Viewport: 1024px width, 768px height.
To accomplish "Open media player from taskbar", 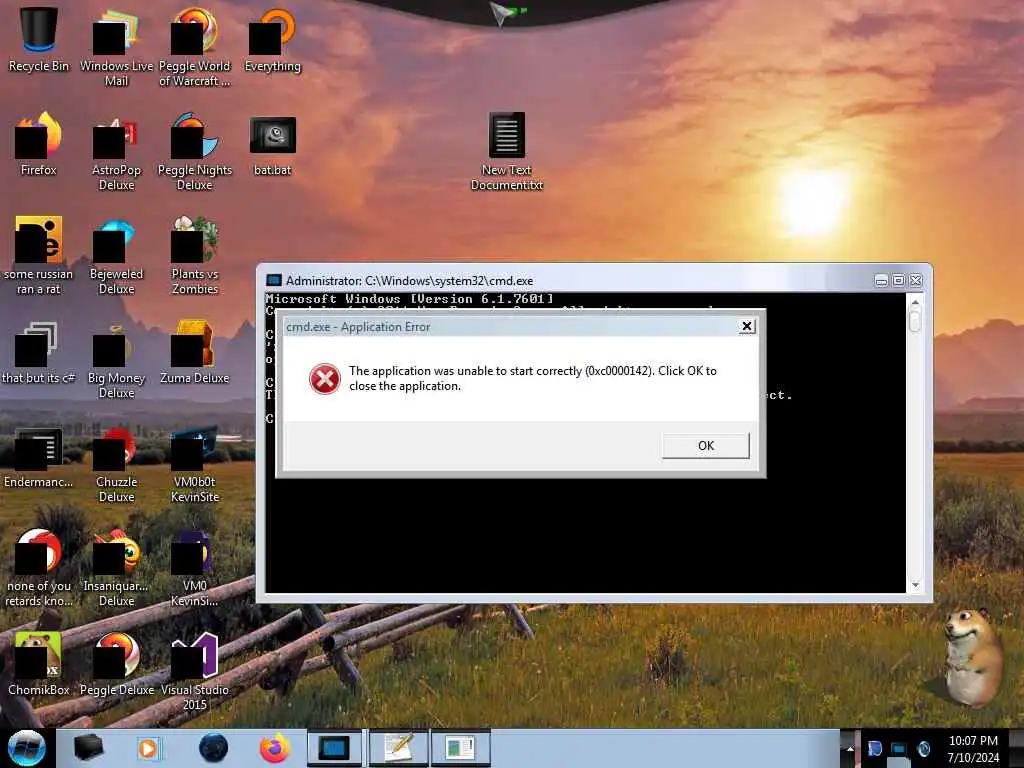I will 149,748.
